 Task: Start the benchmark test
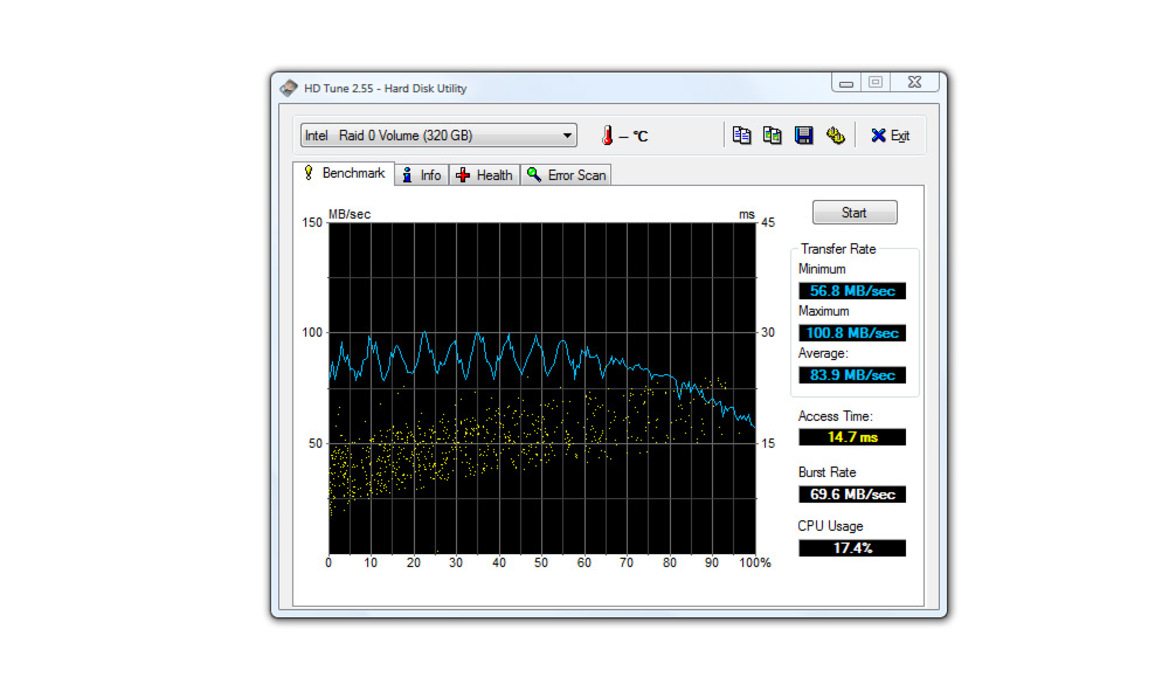(854, 213)
